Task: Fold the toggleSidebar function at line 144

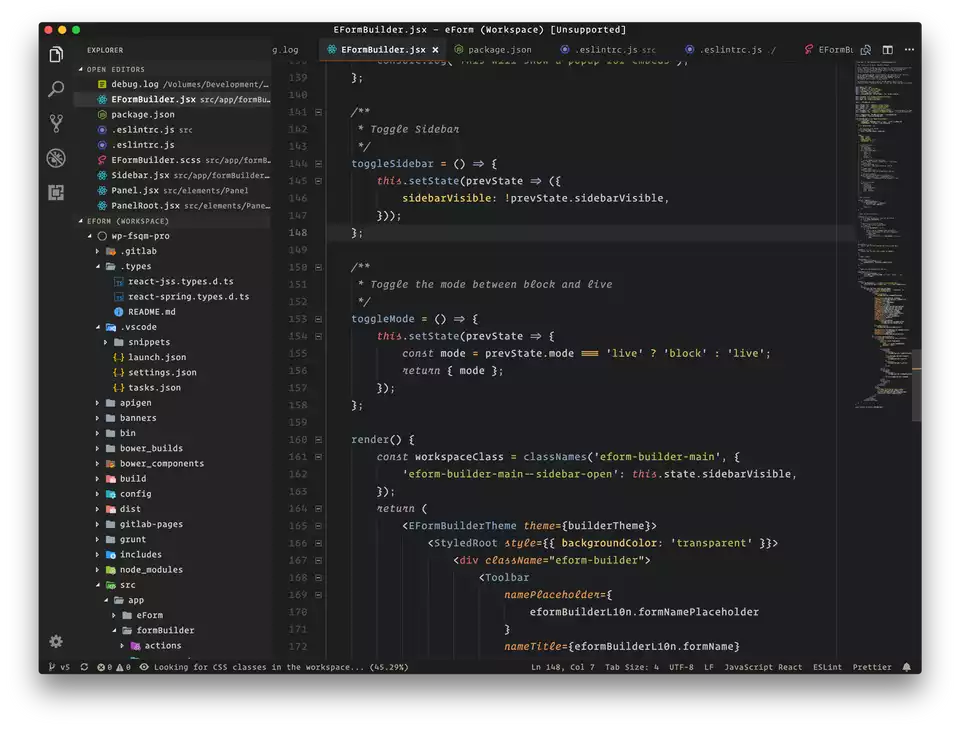Action: (318, 163)
